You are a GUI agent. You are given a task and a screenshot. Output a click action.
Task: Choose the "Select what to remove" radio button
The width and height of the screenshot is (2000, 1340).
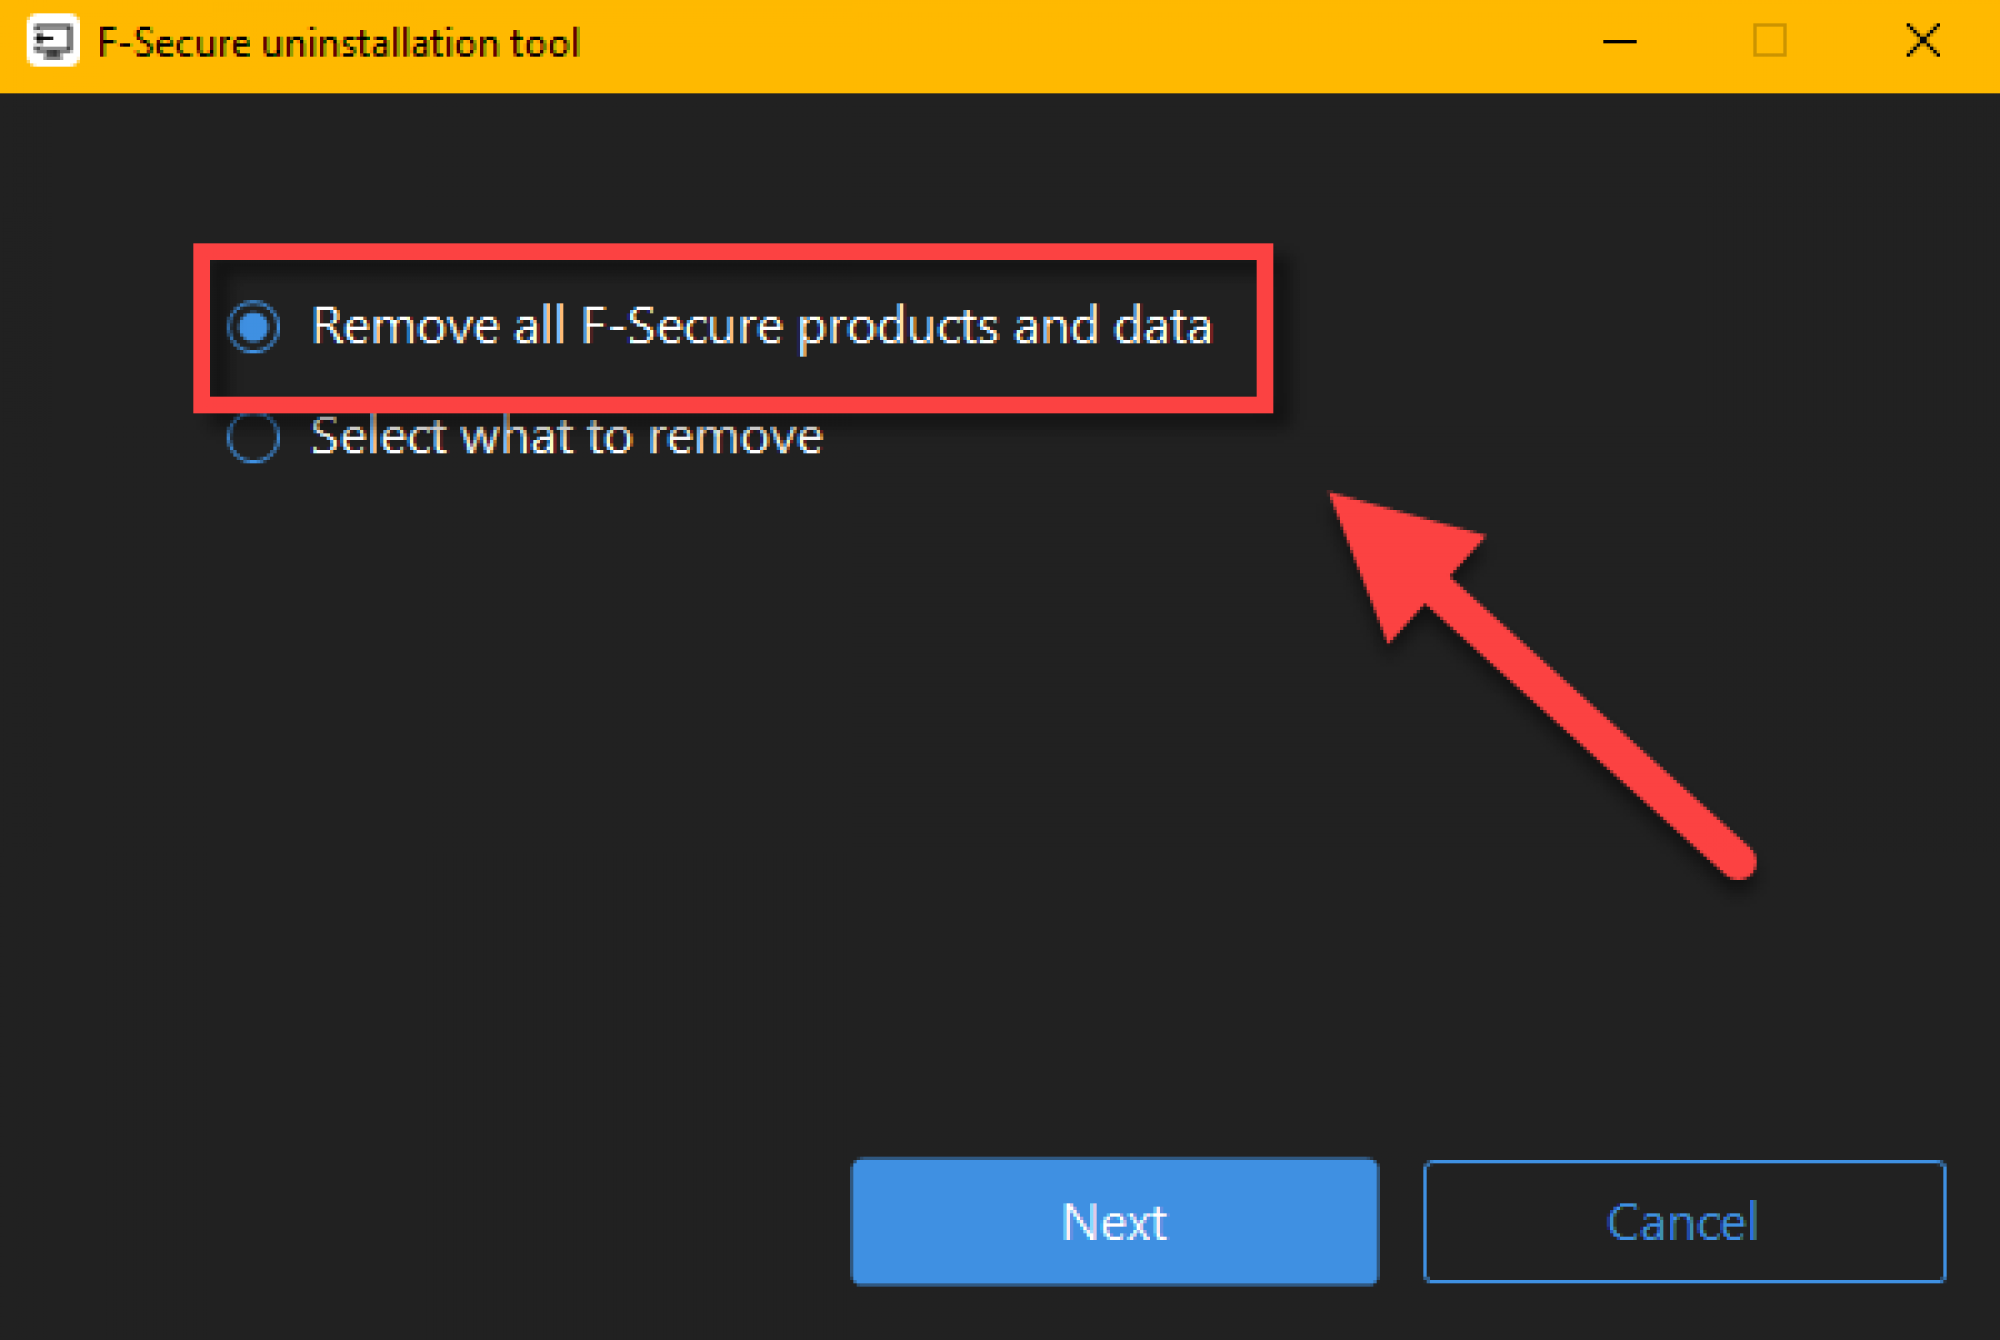[x=254, y=437]
